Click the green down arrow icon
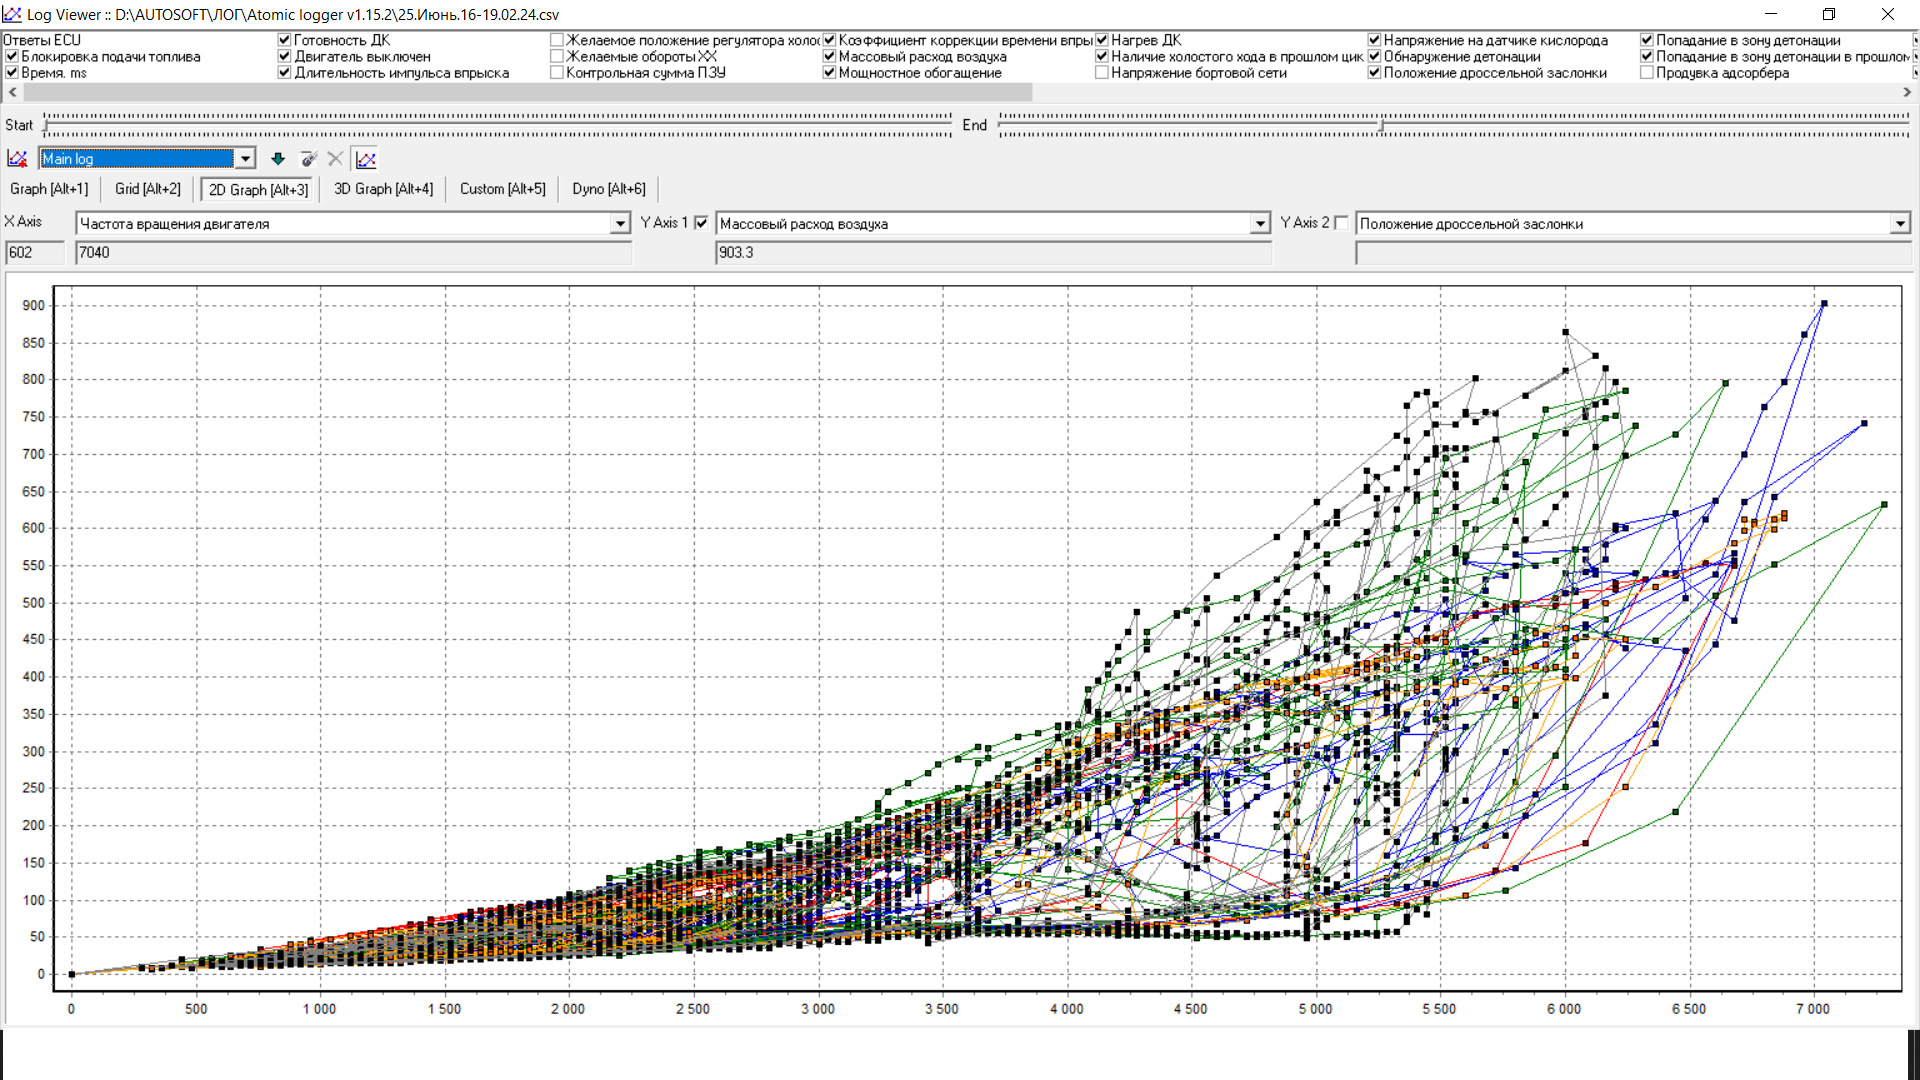This screenshot has height=1080, width=1920. click(x=278, y=159)
